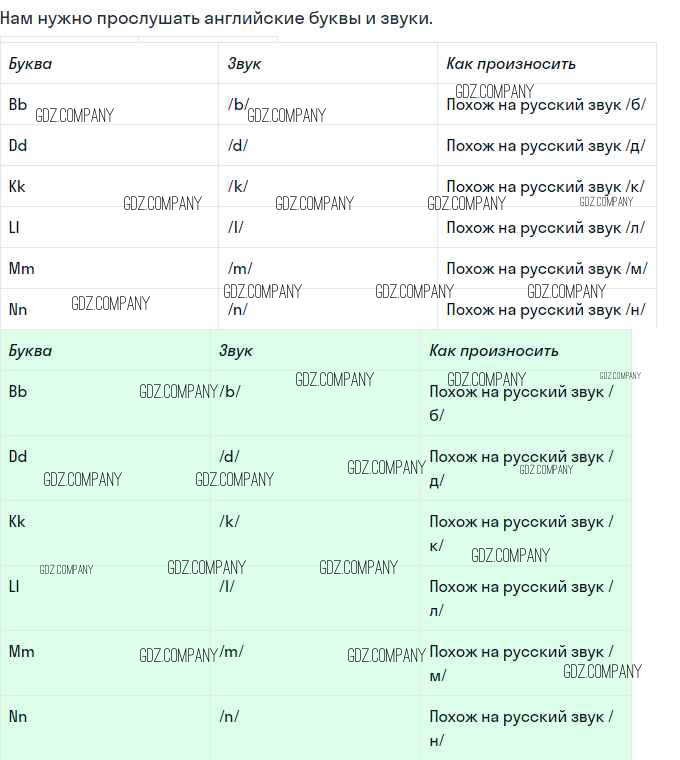680x760 pixels.
Task: Click the /m/ sound cell in the green table
Action: [x=232, y=651]
